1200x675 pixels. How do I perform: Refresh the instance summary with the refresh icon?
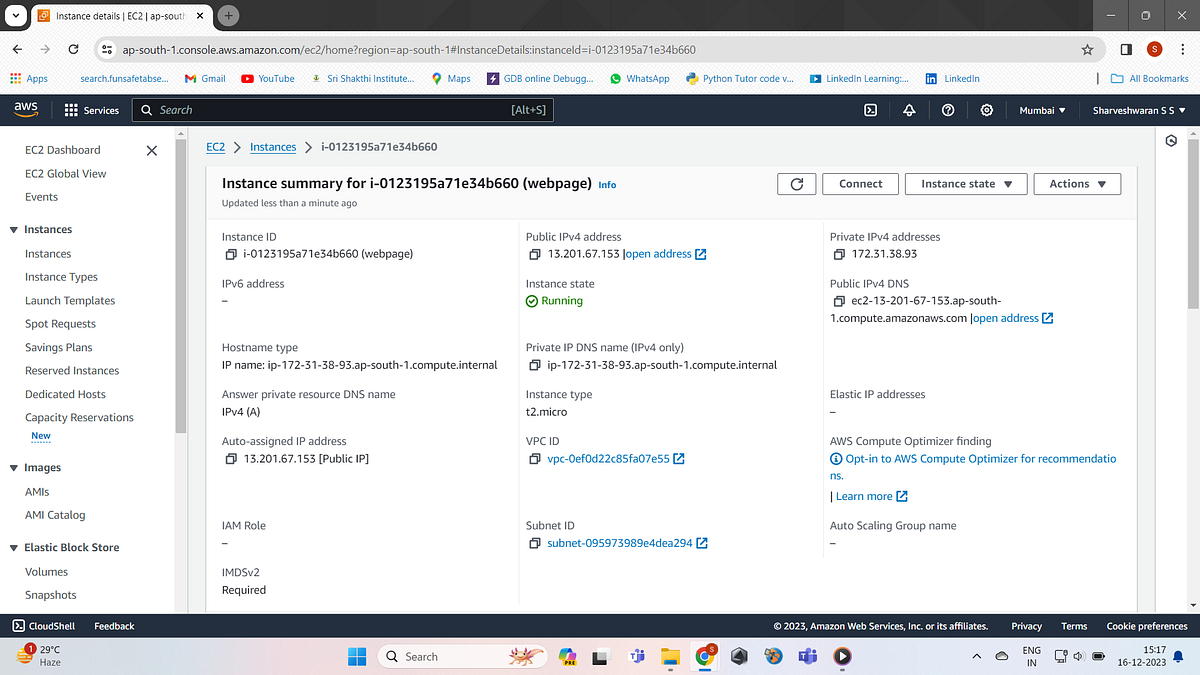pos(796,183)
